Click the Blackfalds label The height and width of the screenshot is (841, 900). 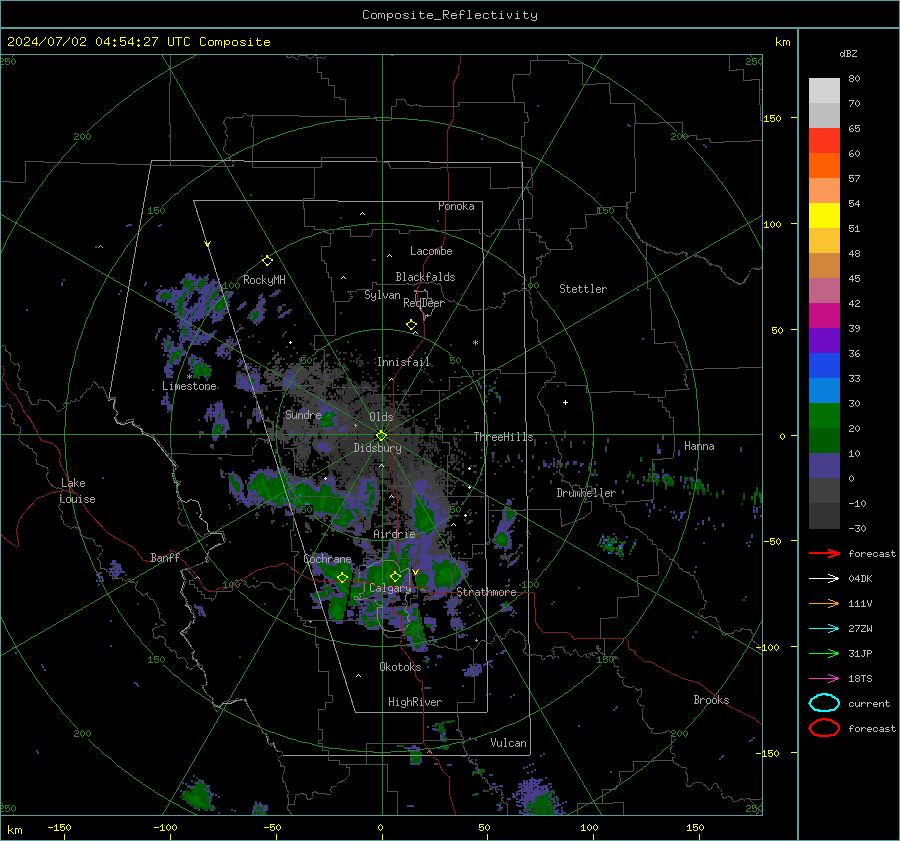pyautogui.click(x=425, y=277)
